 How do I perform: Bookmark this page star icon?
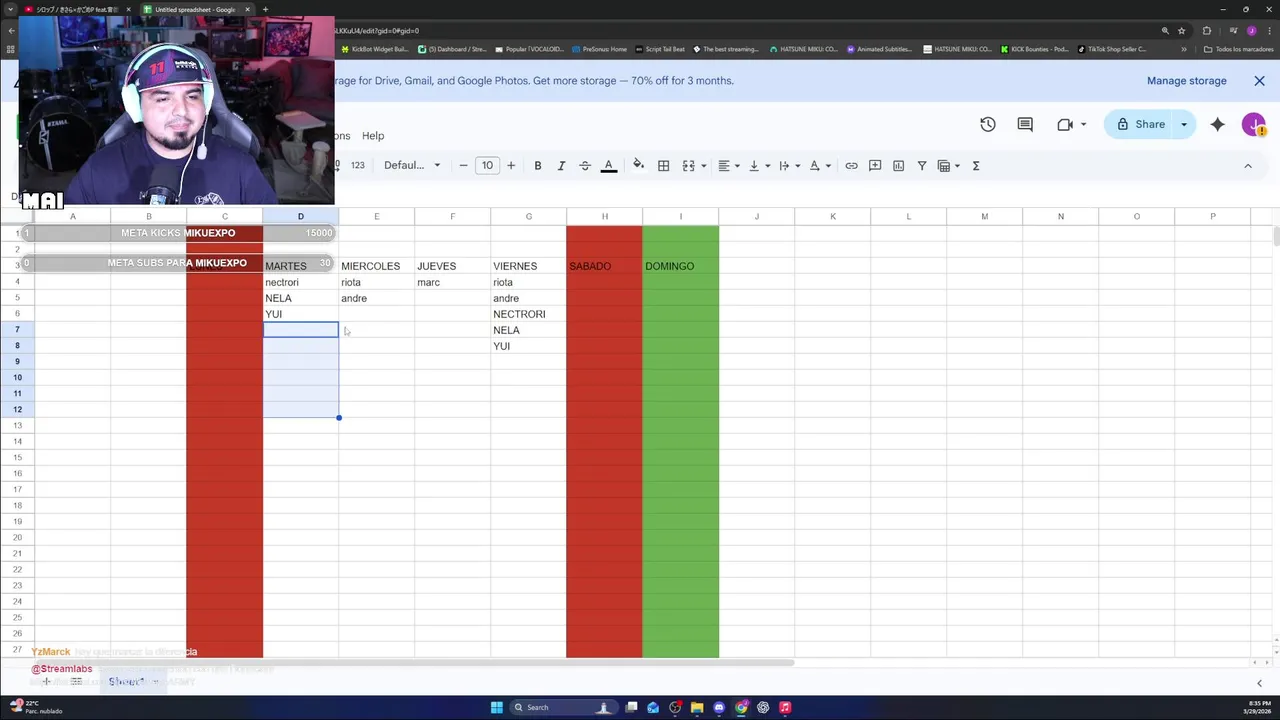pyautogui.click(x=1181, y=31)
